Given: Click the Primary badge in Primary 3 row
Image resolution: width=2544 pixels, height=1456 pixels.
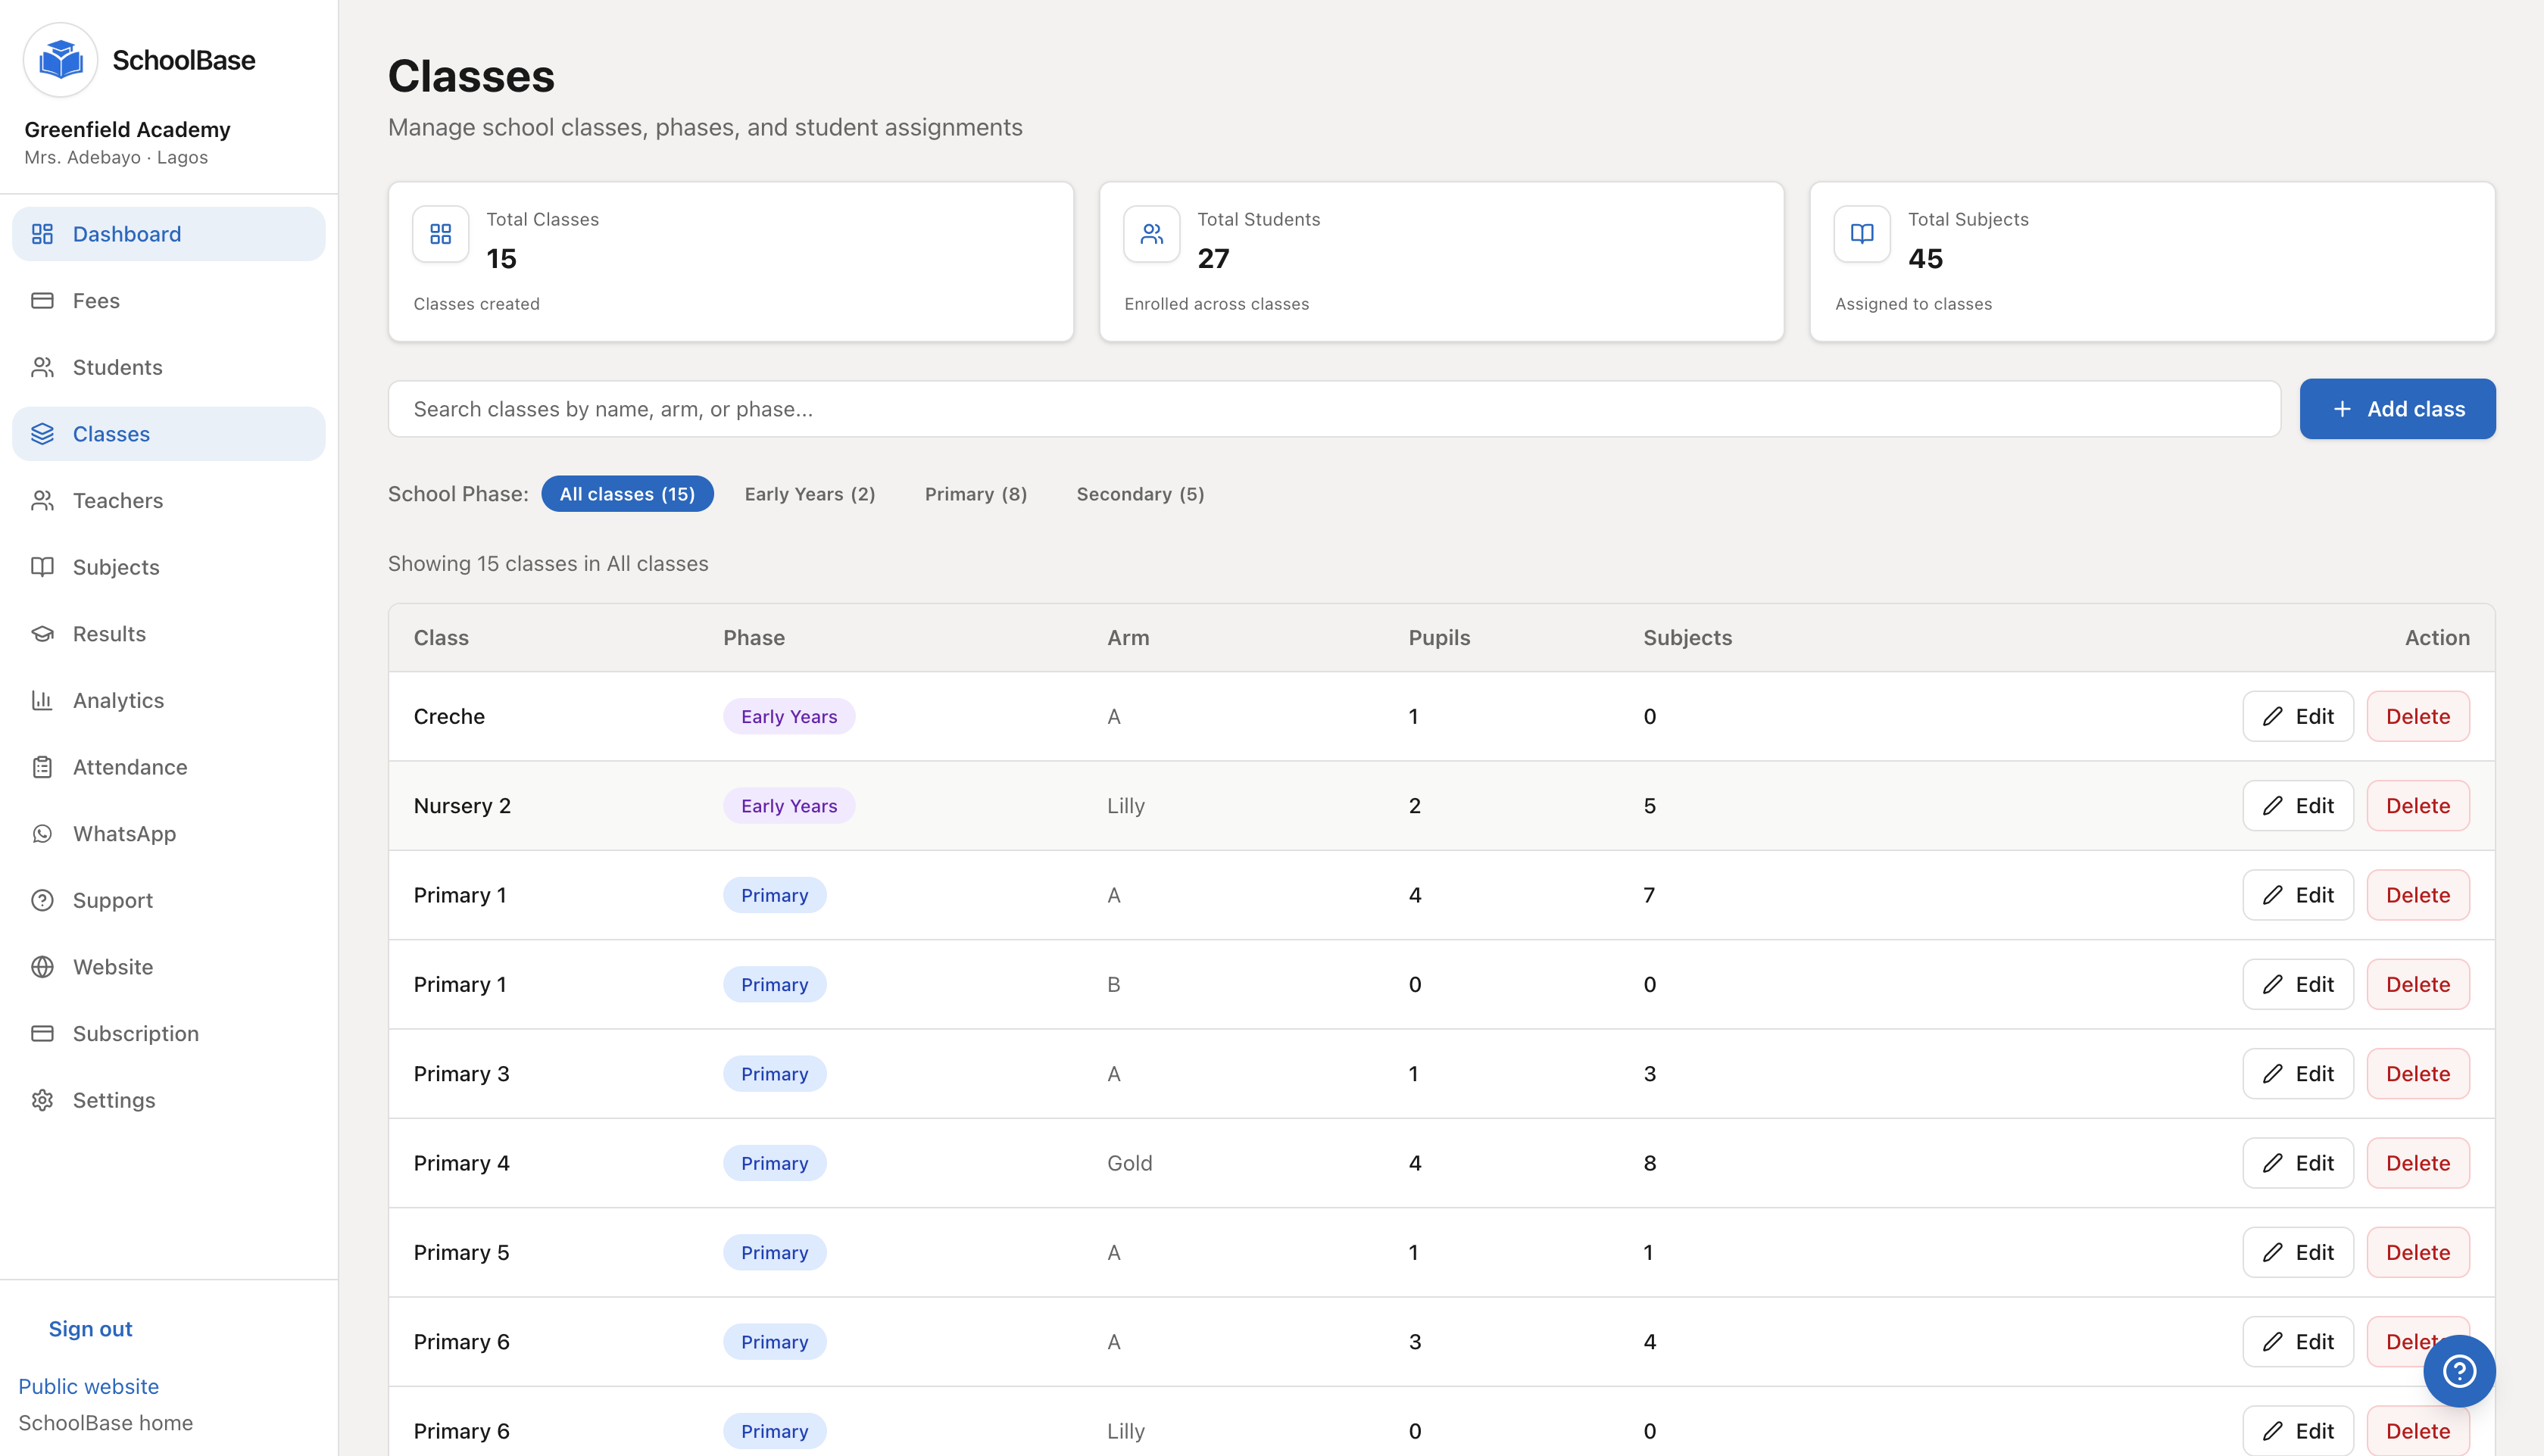Looking at the screenshot, I should point(775,1074).
